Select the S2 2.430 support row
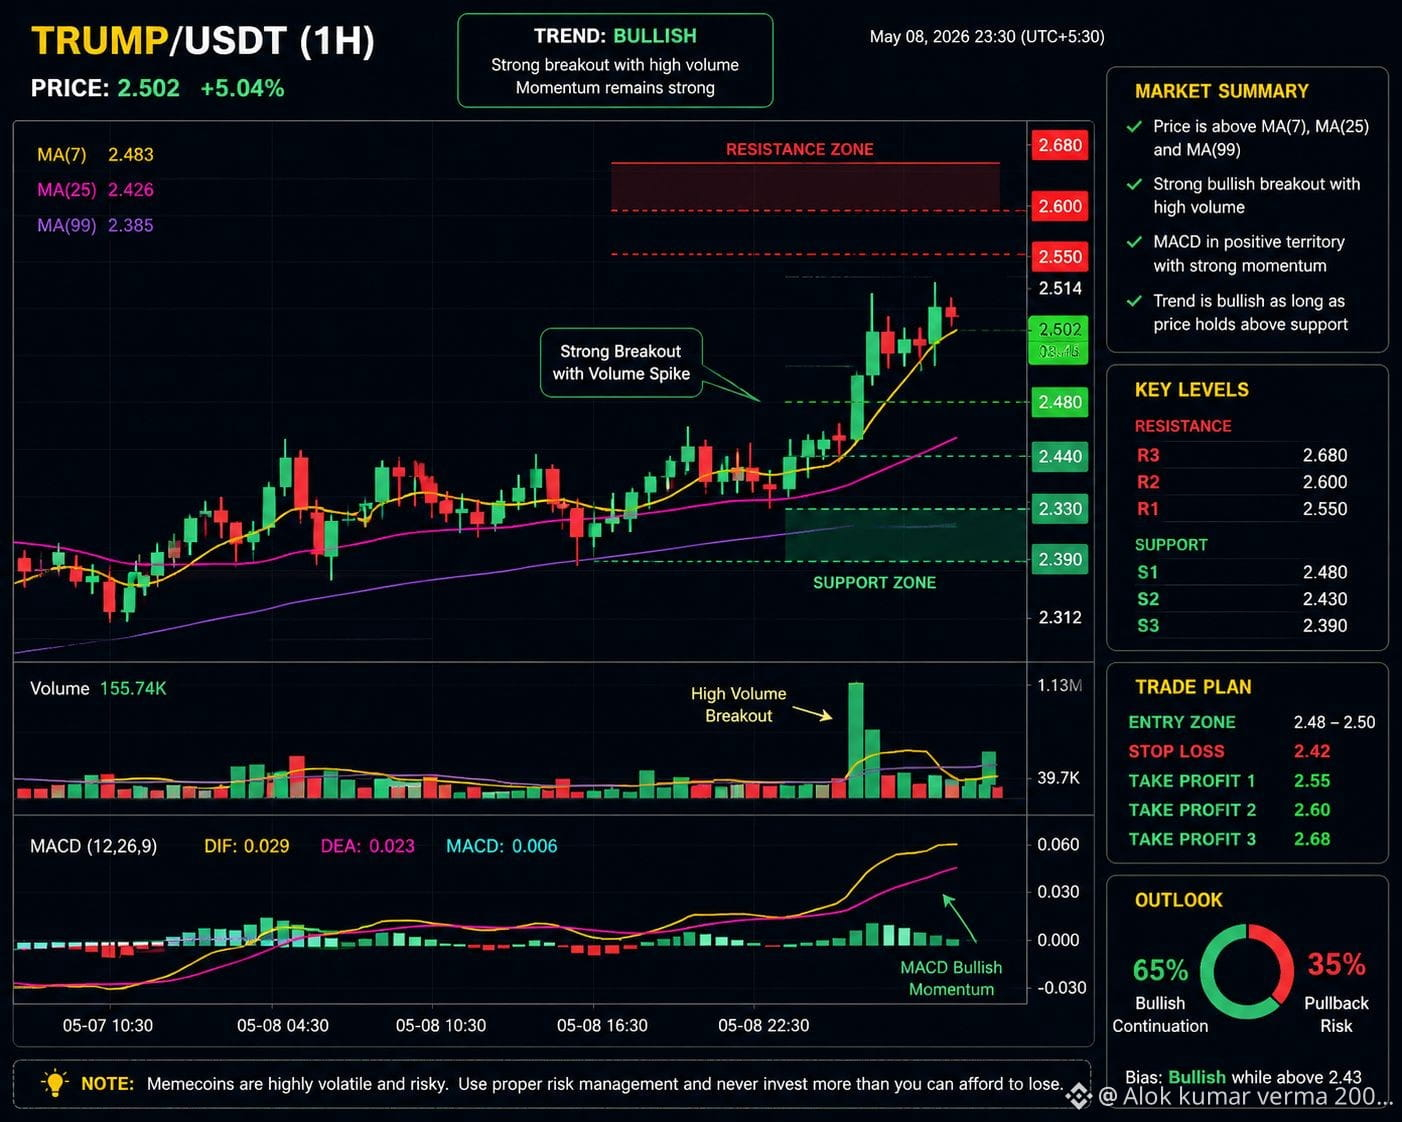1402x1122 pixels. coord(1242,599)
